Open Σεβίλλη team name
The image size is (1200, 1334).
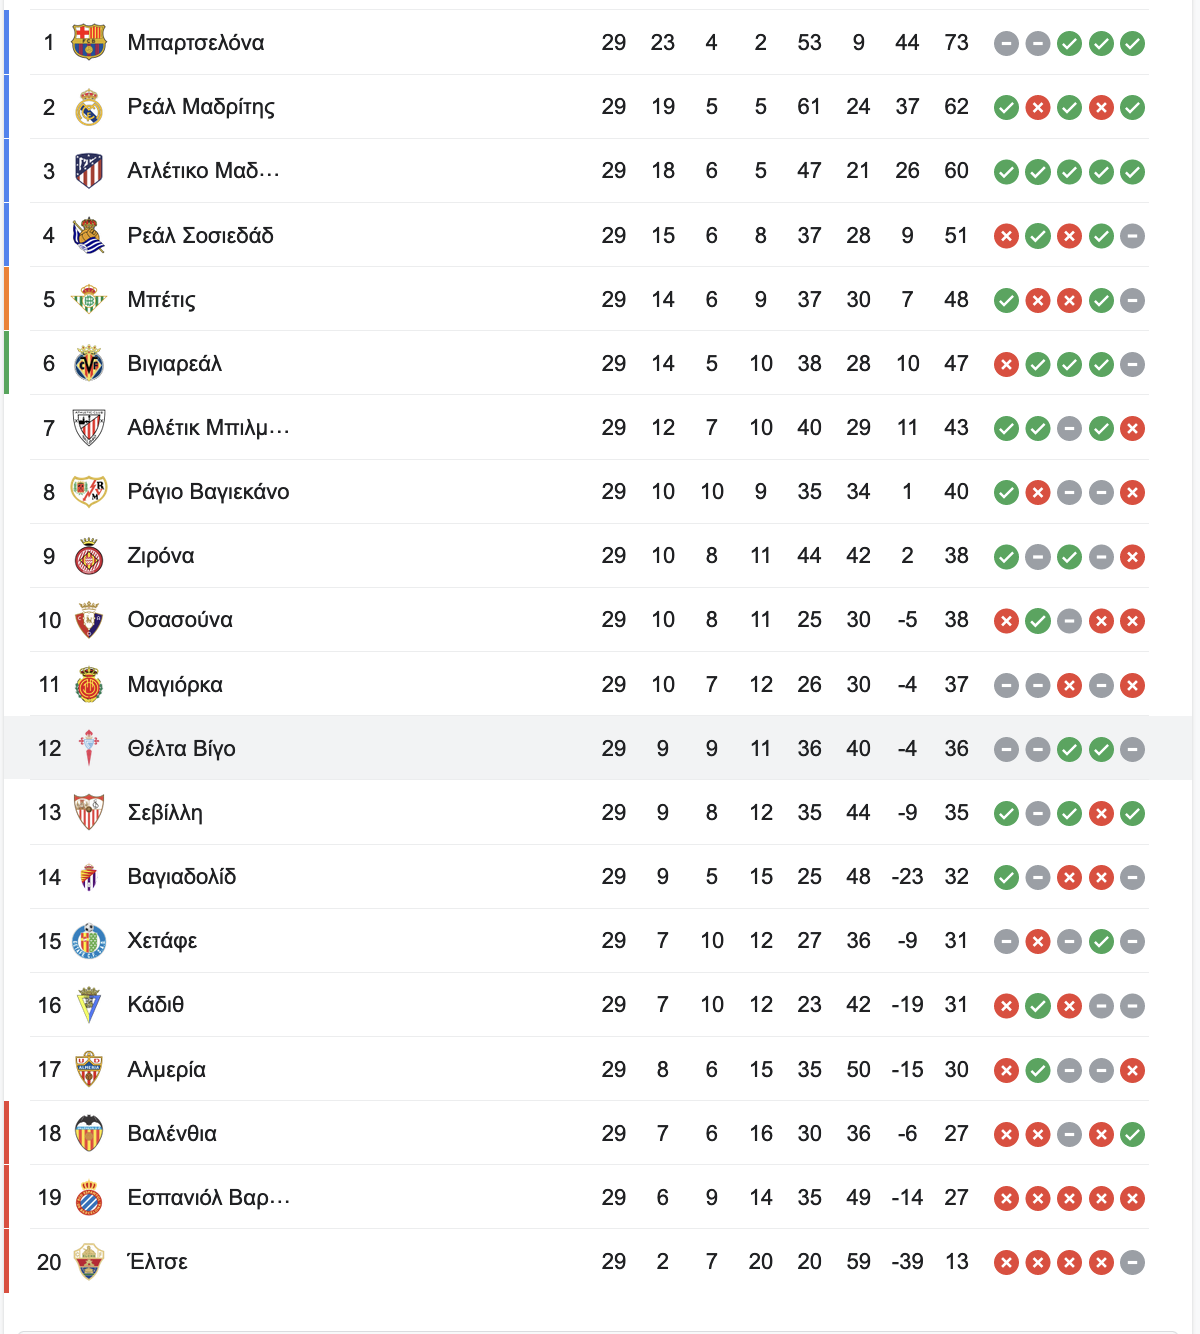click(165, 813)
